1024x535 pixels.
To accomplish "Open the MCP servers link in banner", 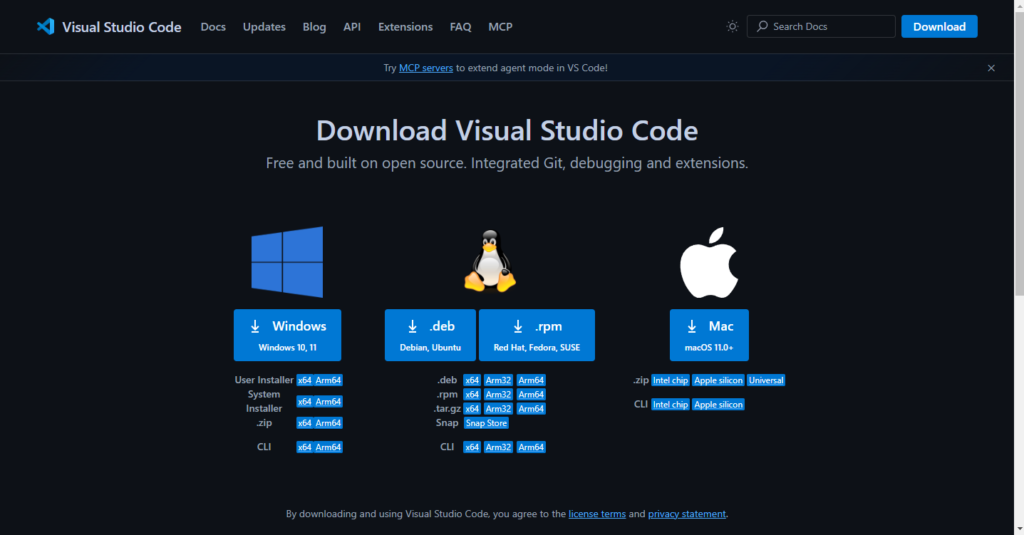I will tap(426, 68).
